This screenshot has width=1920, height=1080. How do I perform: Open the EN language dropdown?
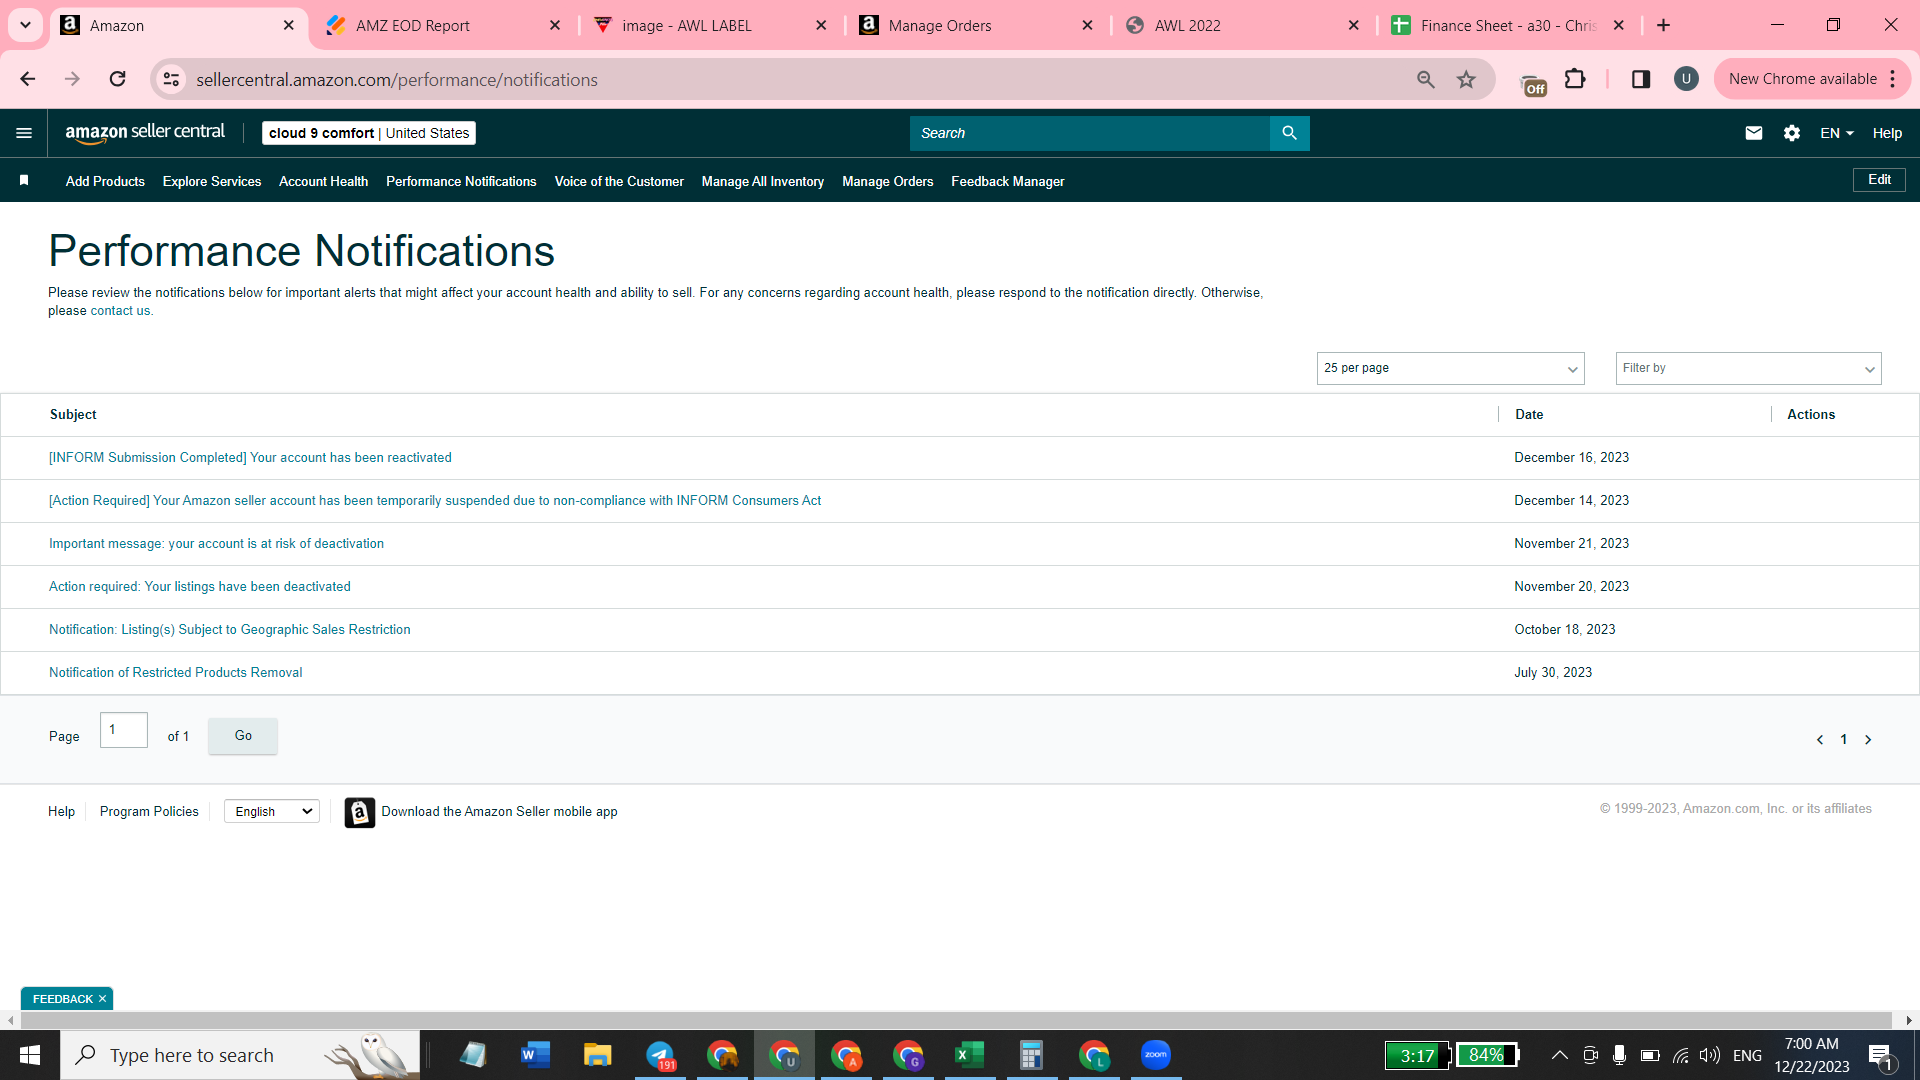(x=1837, y=133)
